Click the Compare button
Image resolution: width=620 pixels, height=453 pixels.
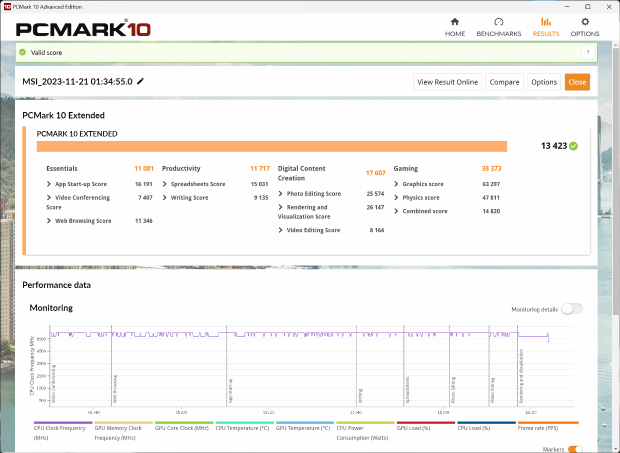point(504,82)
